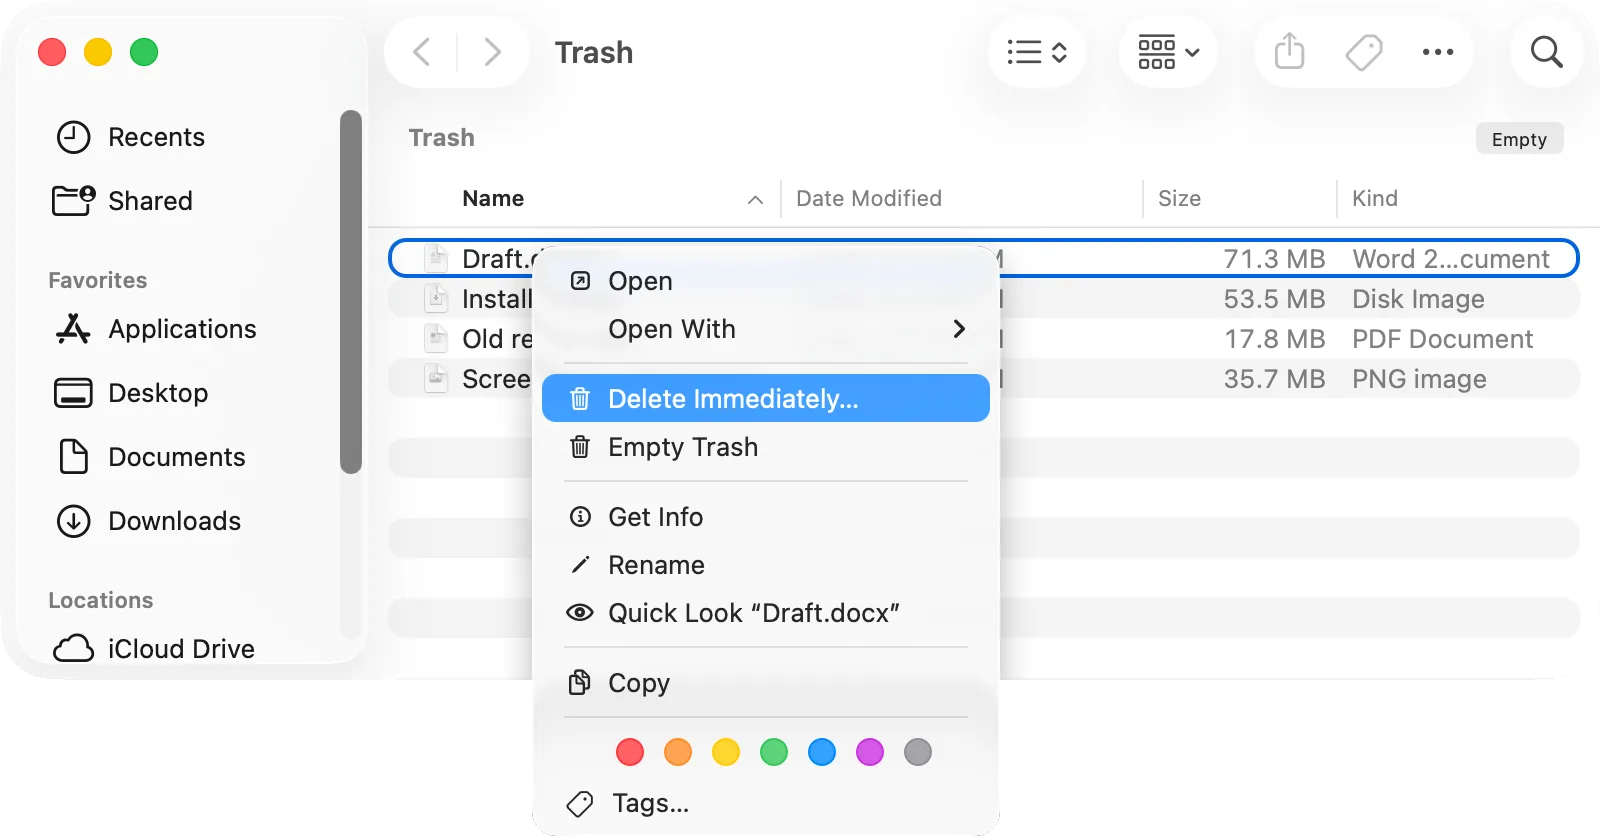Sort by the Kind column header
This screenshot has height=836, width=1600.
click(1375, 198)
